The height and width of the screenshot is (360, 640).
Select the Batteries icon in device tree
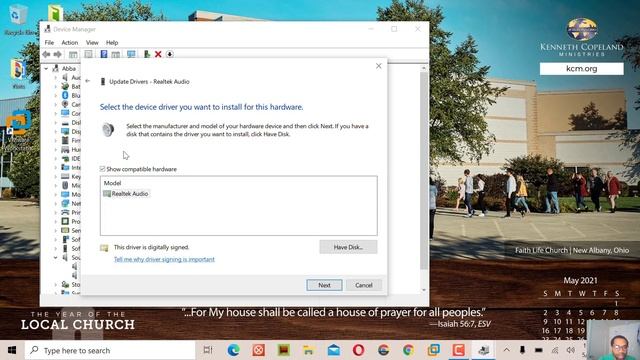pos(65,87)
